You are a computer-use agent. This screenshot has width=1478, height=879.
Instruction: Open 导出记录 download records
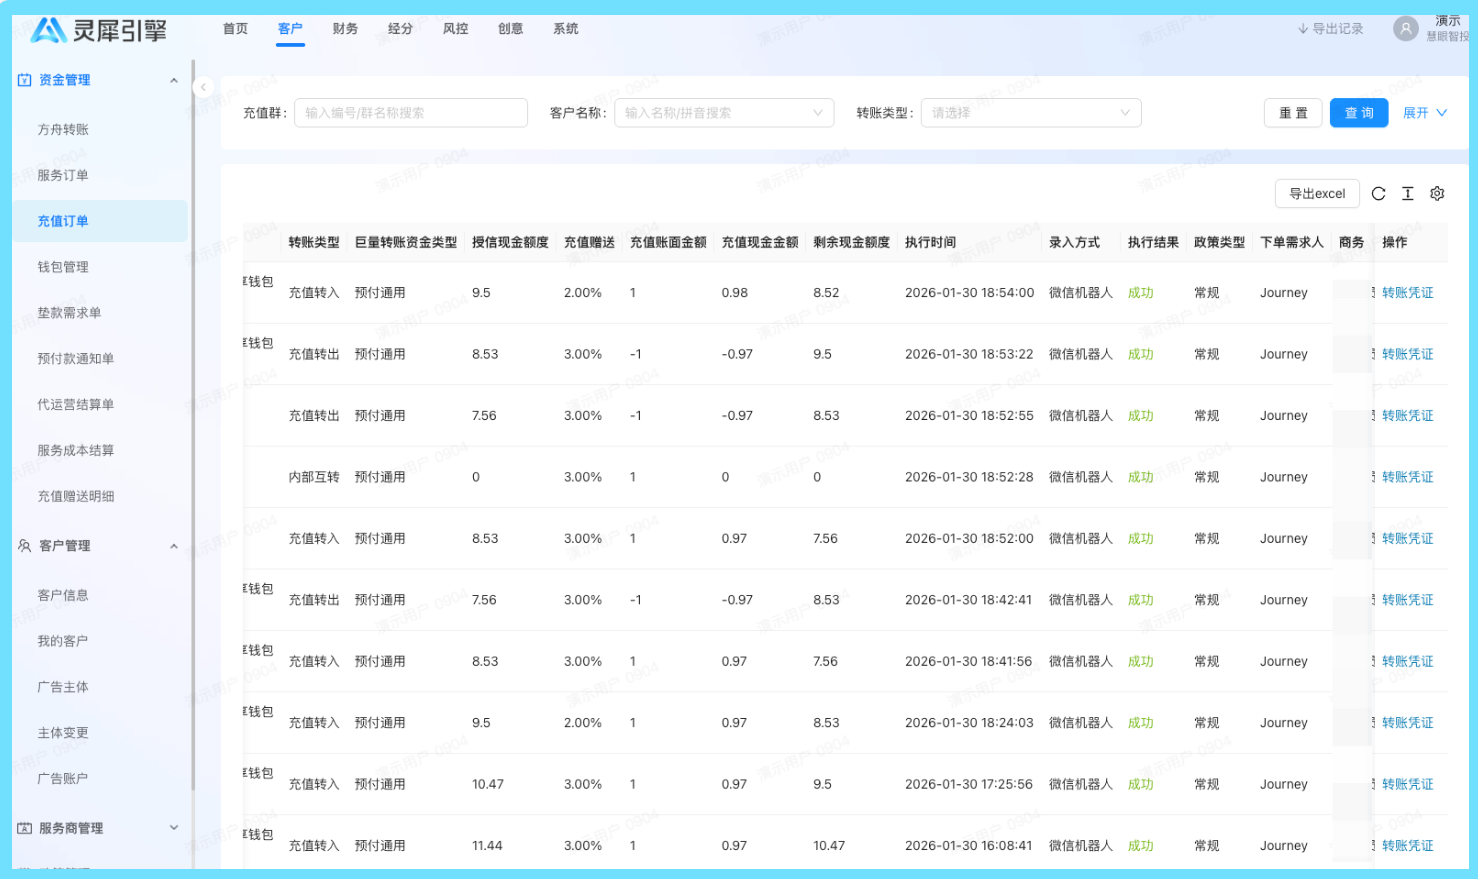(1330, 29)
